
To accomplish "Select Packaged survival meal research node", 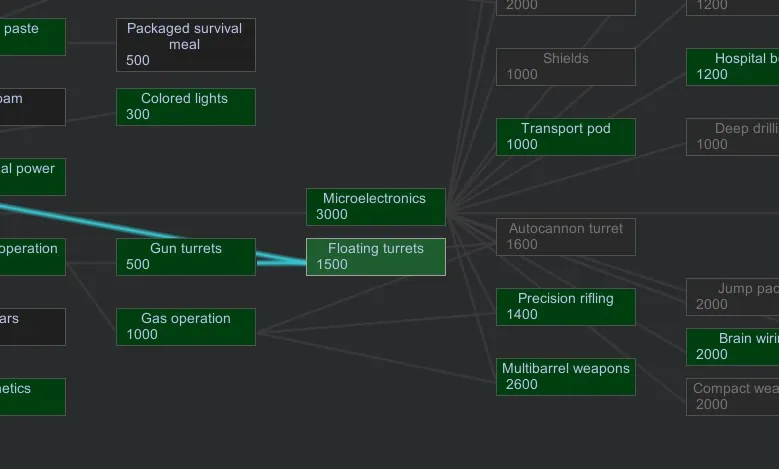I will (x=185, y=45).
